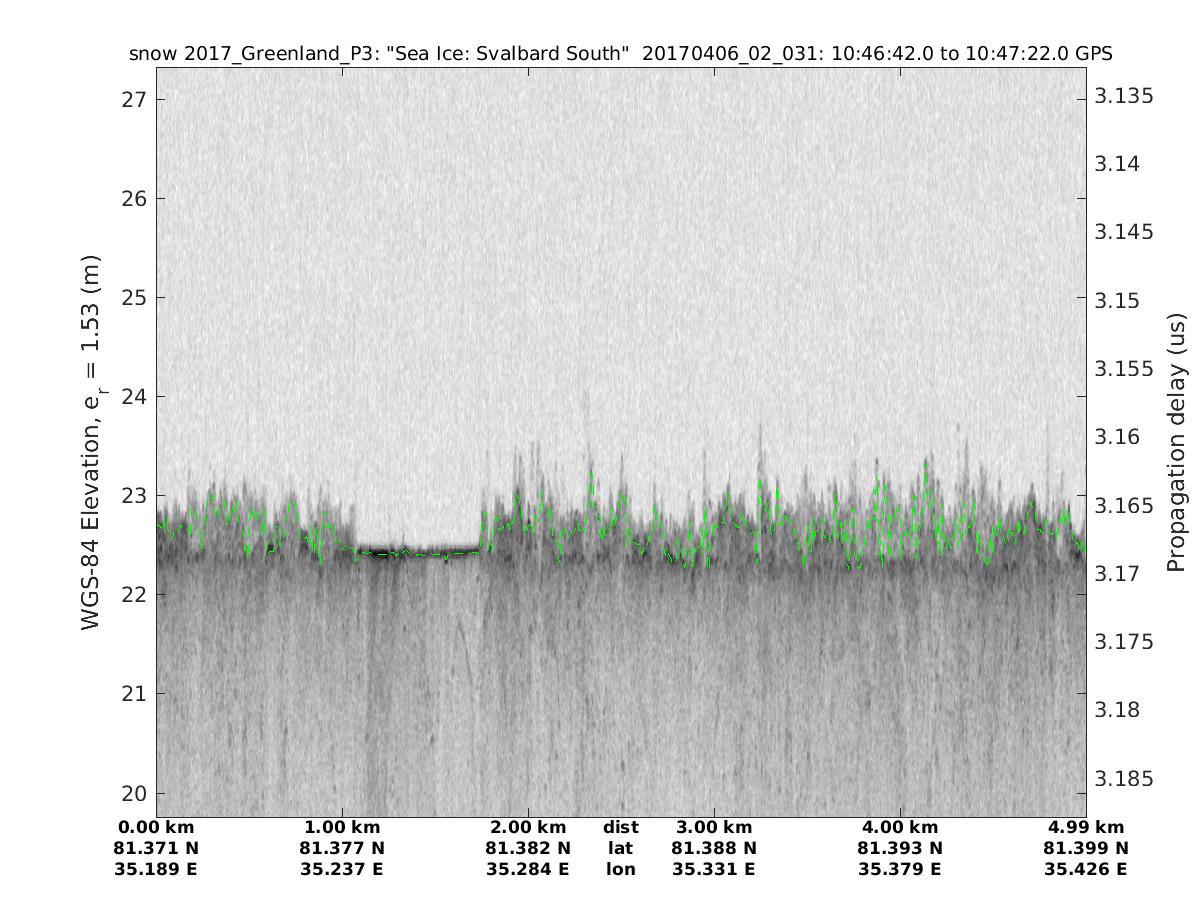Click the 4.00 km distance label
1200x900 pixels.
(900, 827)
